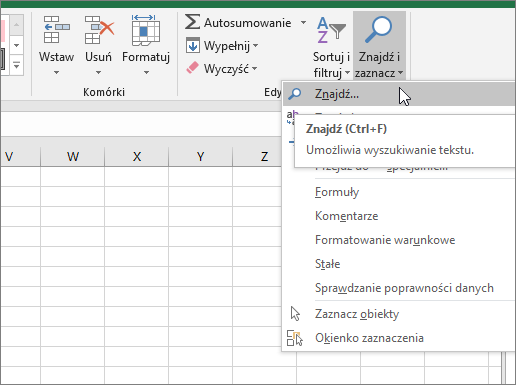Select column V header
This screenshot has height=385, width=516.
point(20,156)
